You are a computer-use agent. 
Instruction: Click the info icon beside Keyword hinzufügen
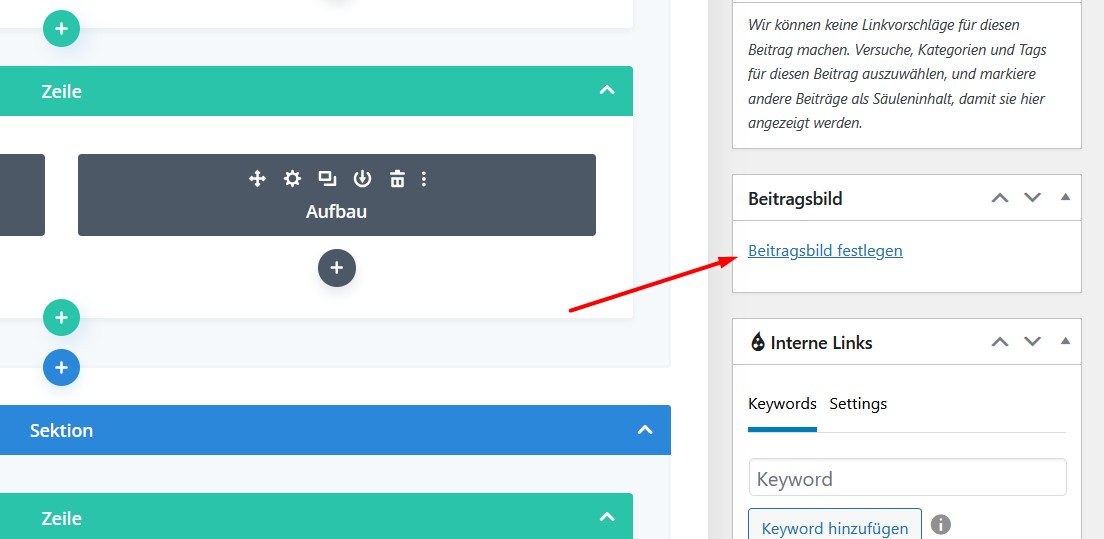(x=940, y=525)
